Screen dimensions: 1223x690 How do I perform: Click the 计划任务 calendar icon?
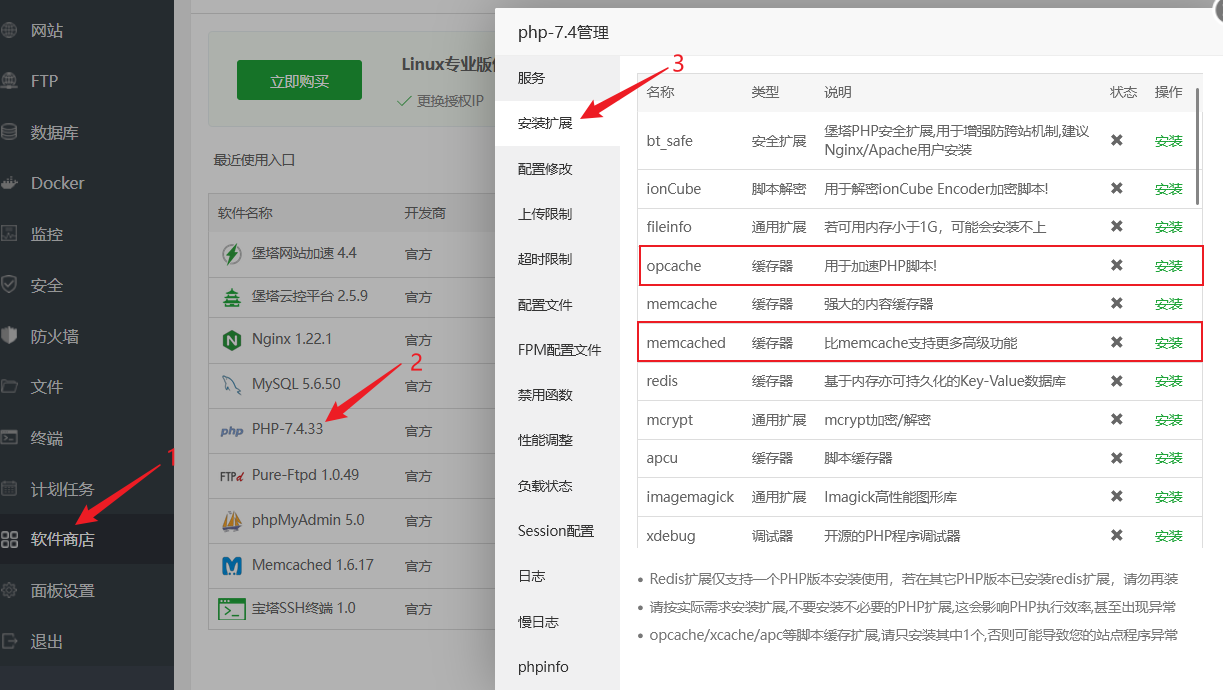click(9, 489)
